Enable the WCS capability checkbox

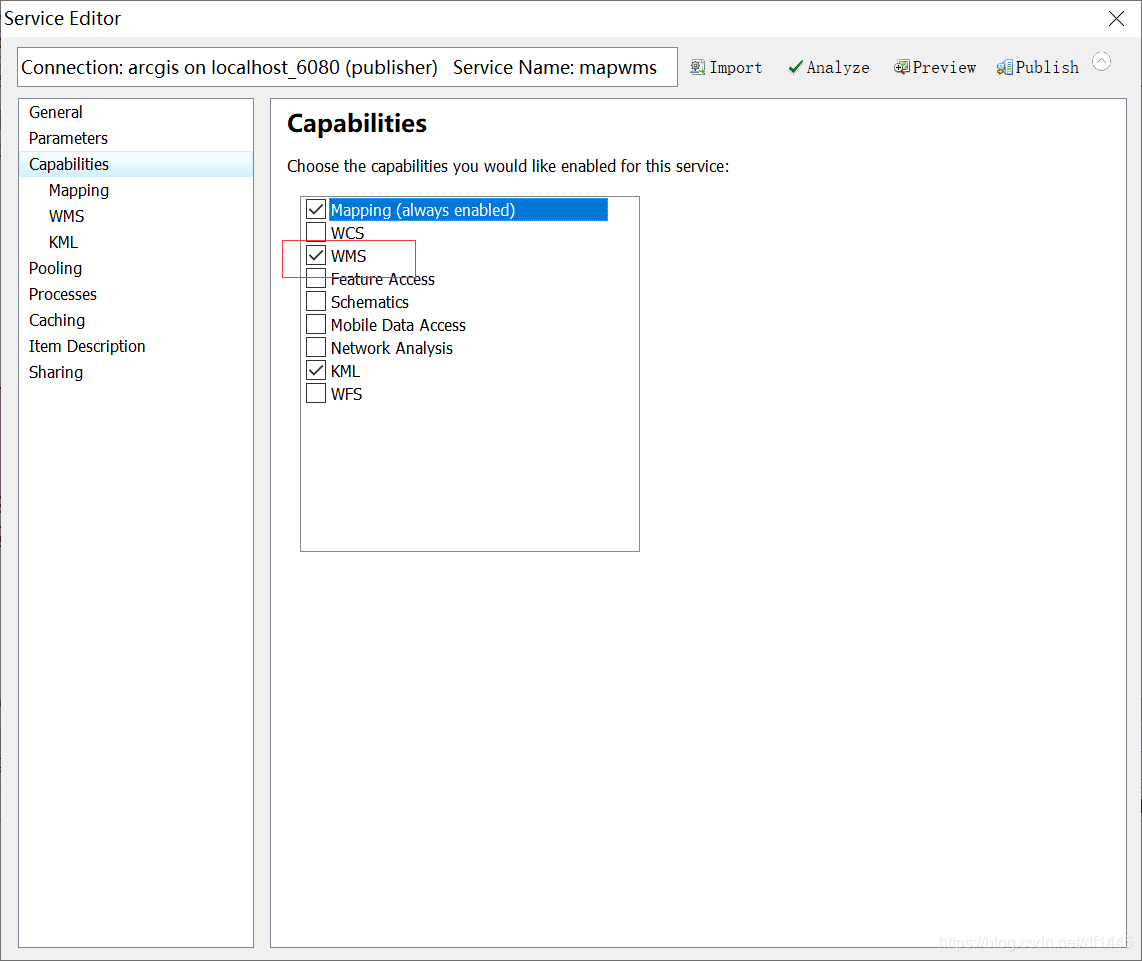click(315, 232)
